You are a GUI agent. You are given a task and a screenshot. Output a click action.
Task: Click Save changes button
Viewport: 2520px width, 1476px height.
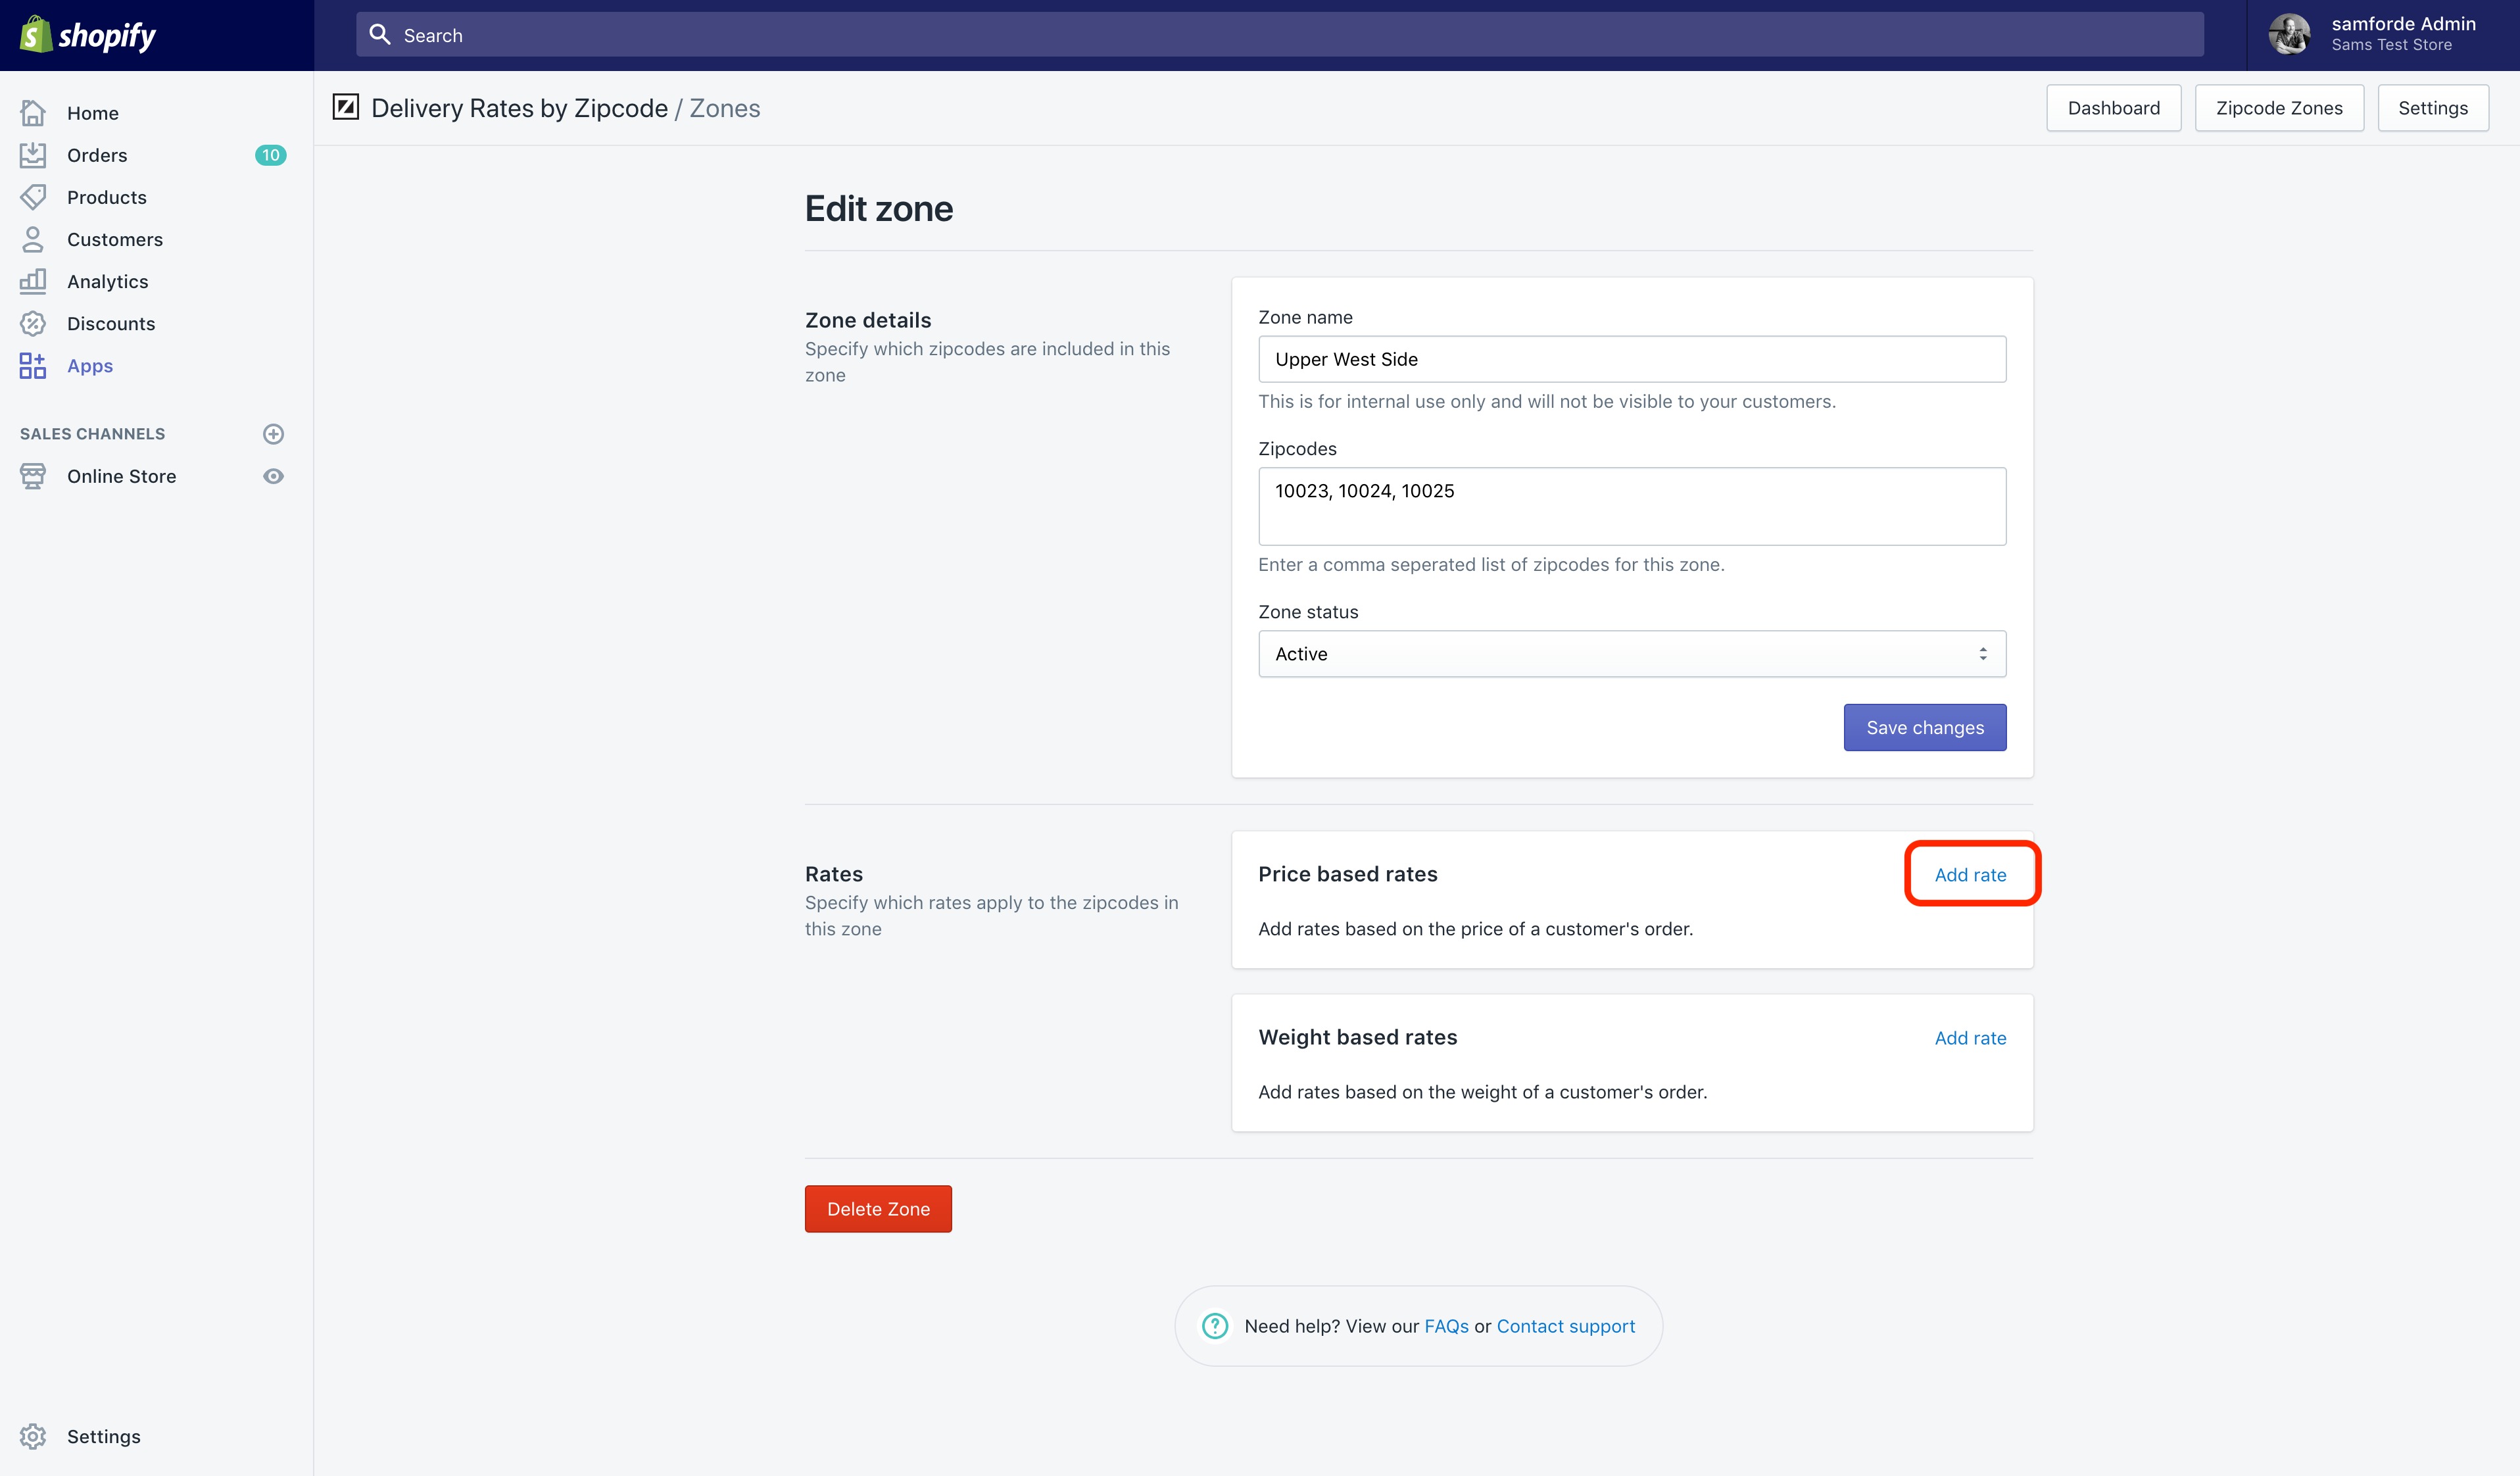tap(1925, 728)
